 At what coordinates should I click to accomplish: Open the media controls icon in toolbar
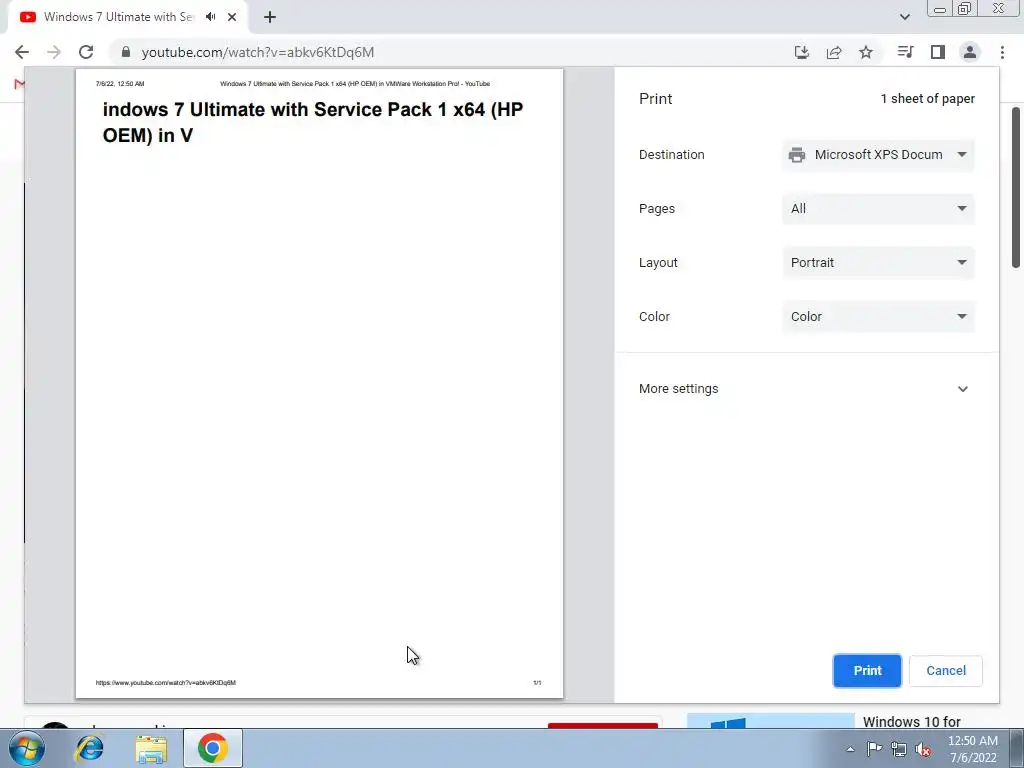coord(905,52)
